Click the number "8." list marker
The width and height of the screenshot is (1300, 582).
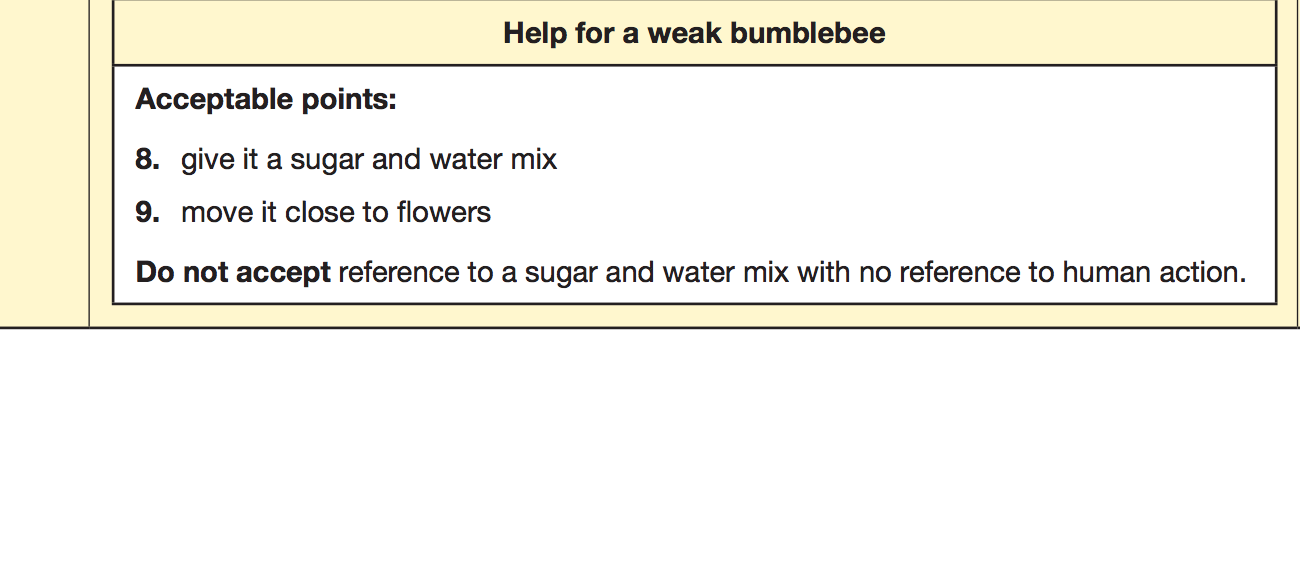(147, 159)
